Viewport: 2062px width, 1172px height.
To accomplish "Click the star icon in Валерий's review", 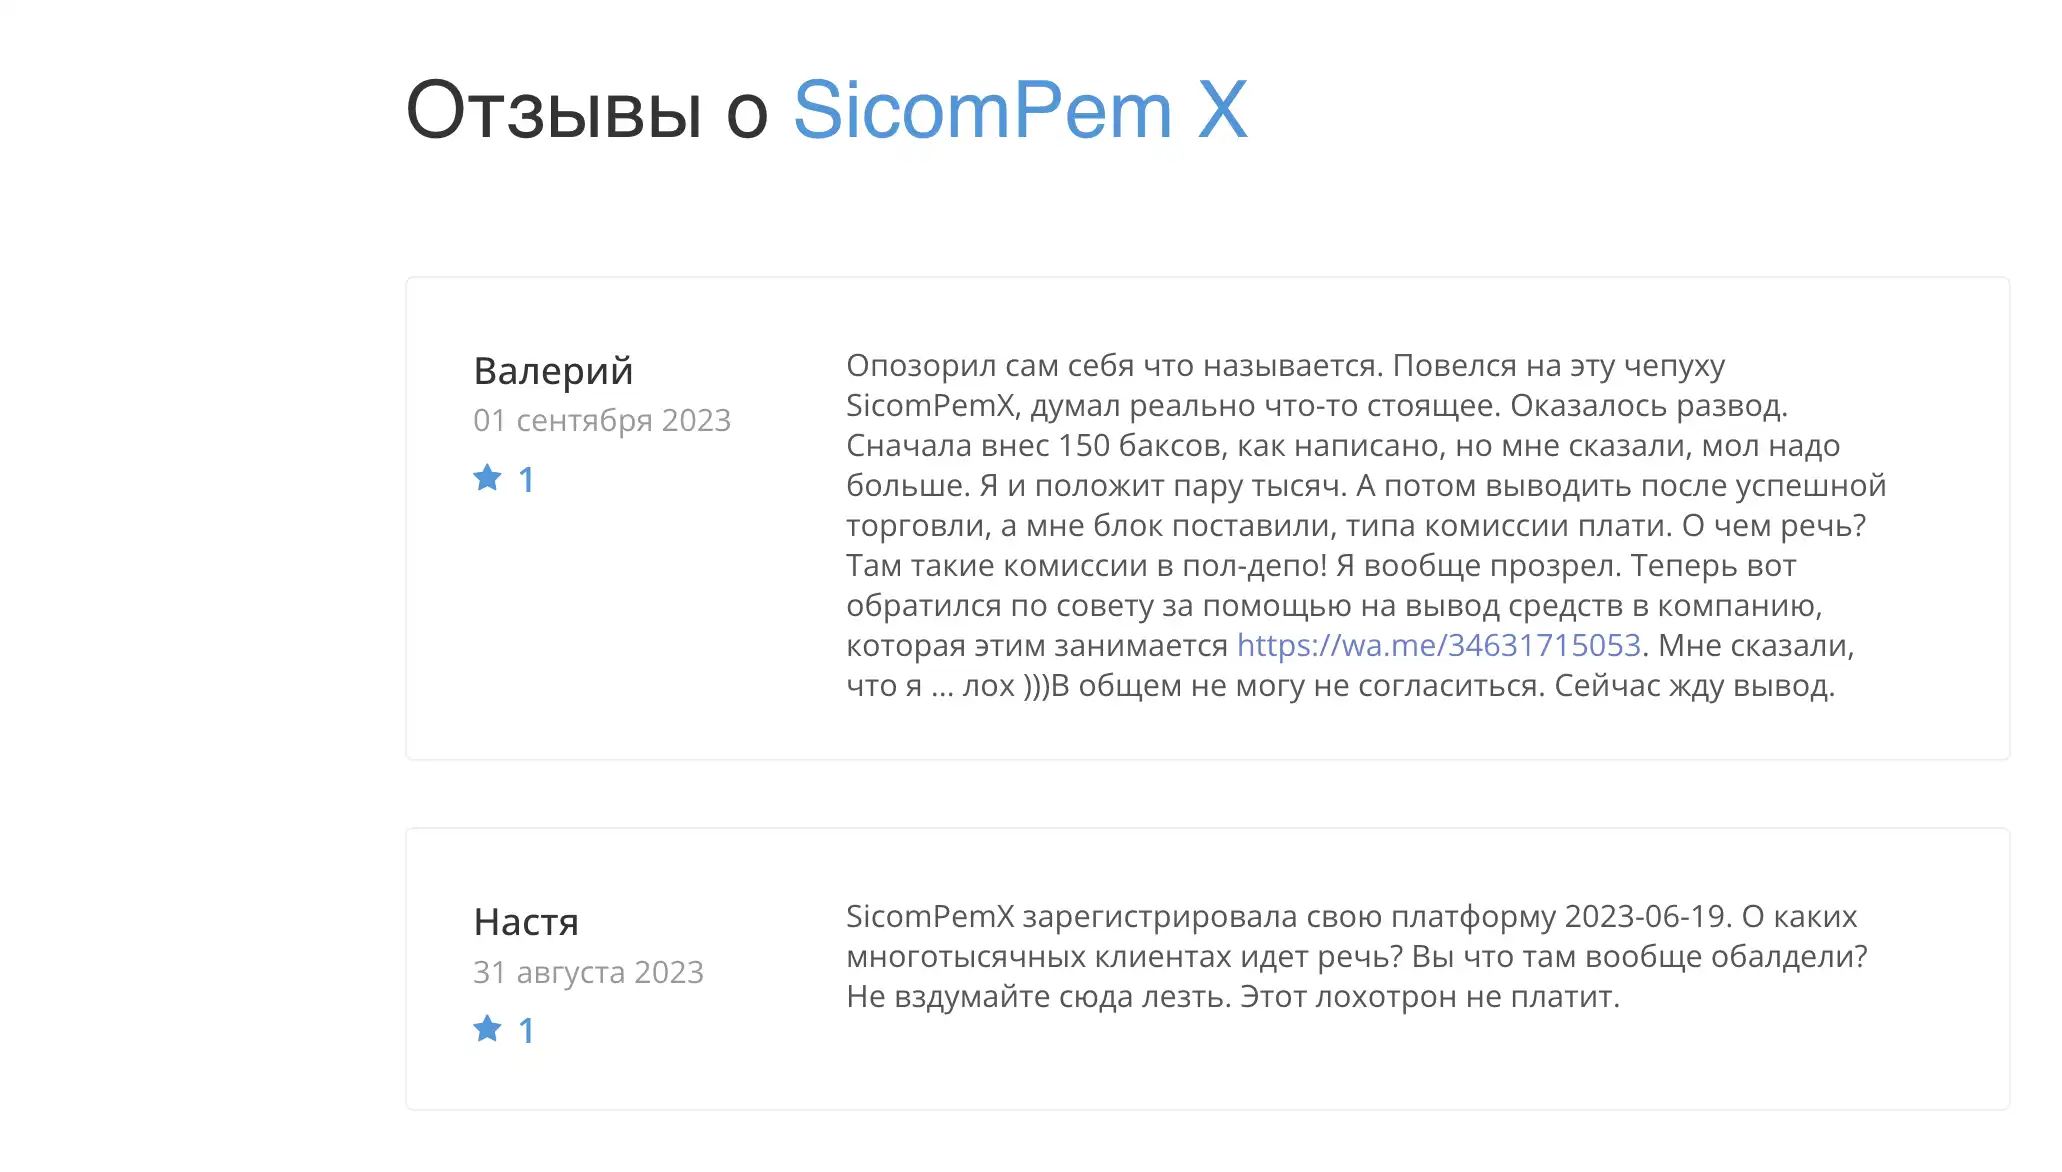I will tap(487, 478).
